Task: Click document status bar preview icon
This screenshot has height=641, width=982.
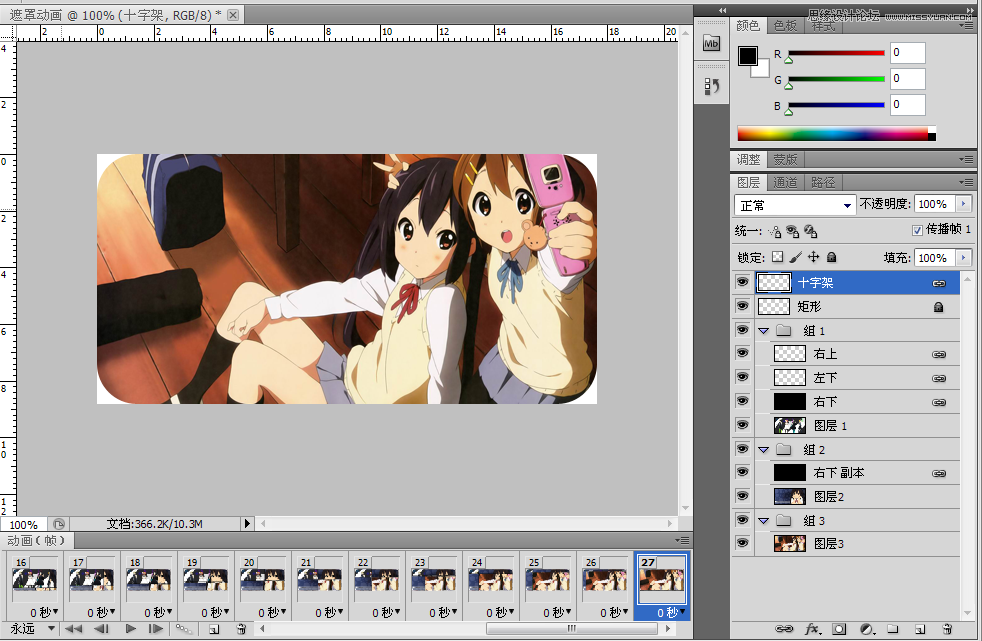Action: [x=59, y=524]
